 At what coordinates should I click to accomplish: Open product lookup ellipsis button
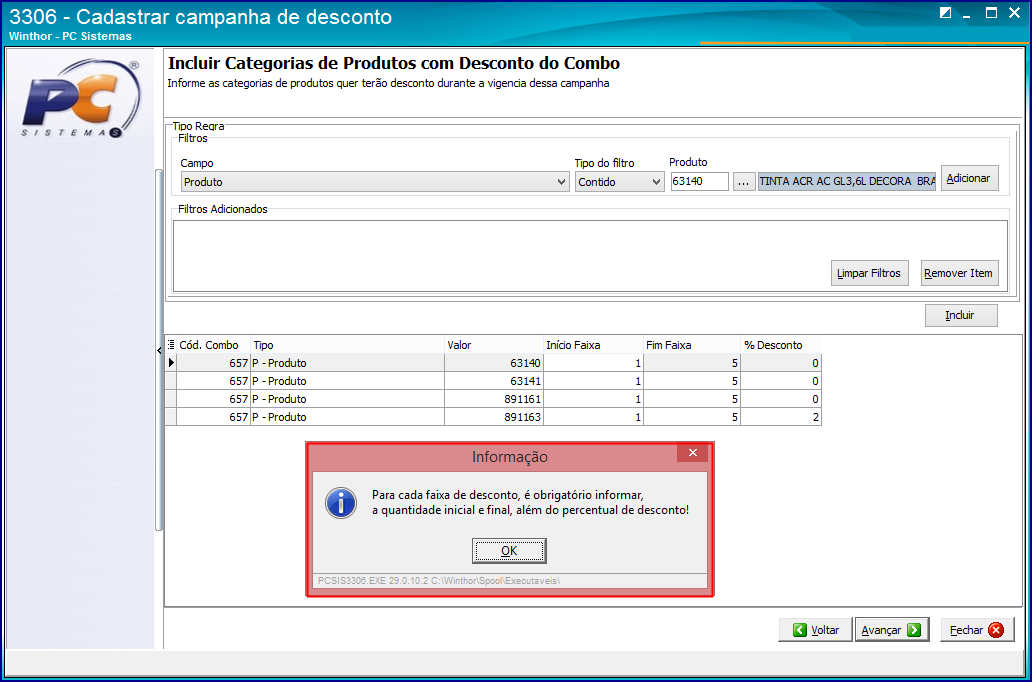pos(744,182)
